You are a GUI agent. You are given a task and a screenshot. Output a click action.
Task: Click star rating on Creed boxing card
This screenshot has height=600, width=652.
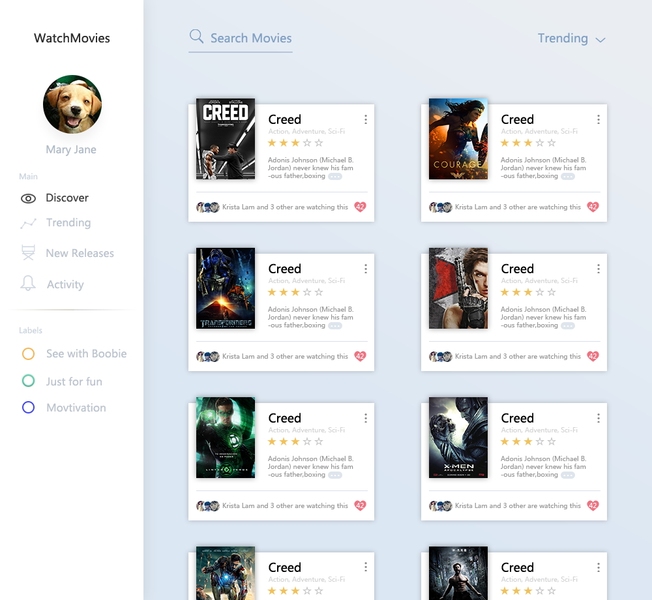pos(295,143)
